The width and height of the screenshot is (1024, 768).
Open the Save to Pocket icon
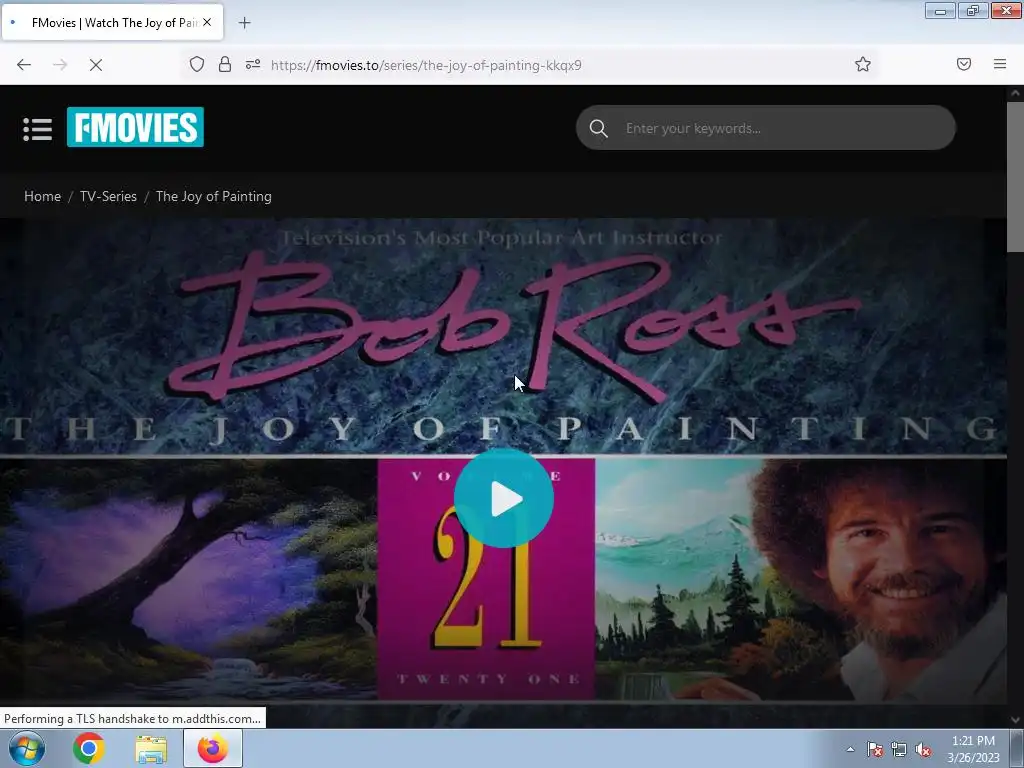[964, 64]
